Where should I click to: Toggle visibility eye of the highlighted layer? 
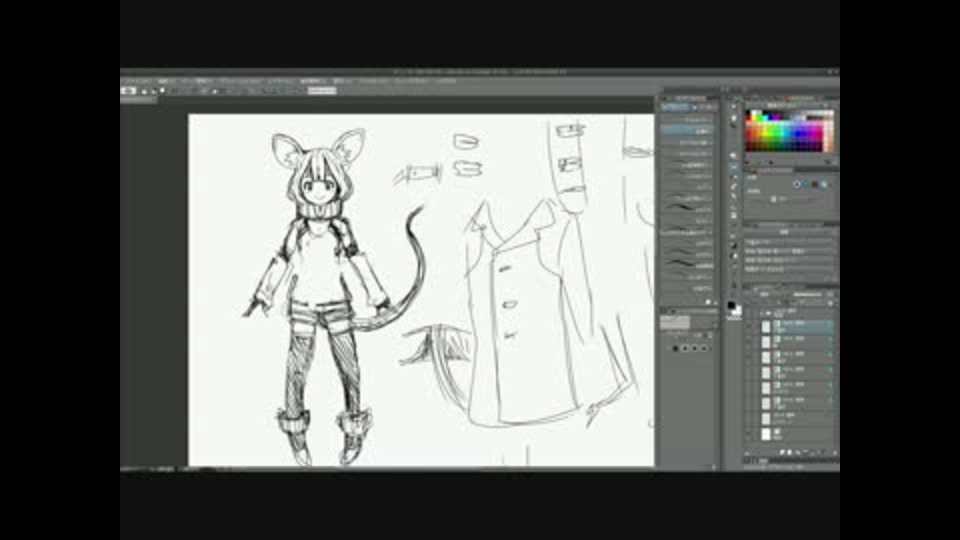click(750, 326)
